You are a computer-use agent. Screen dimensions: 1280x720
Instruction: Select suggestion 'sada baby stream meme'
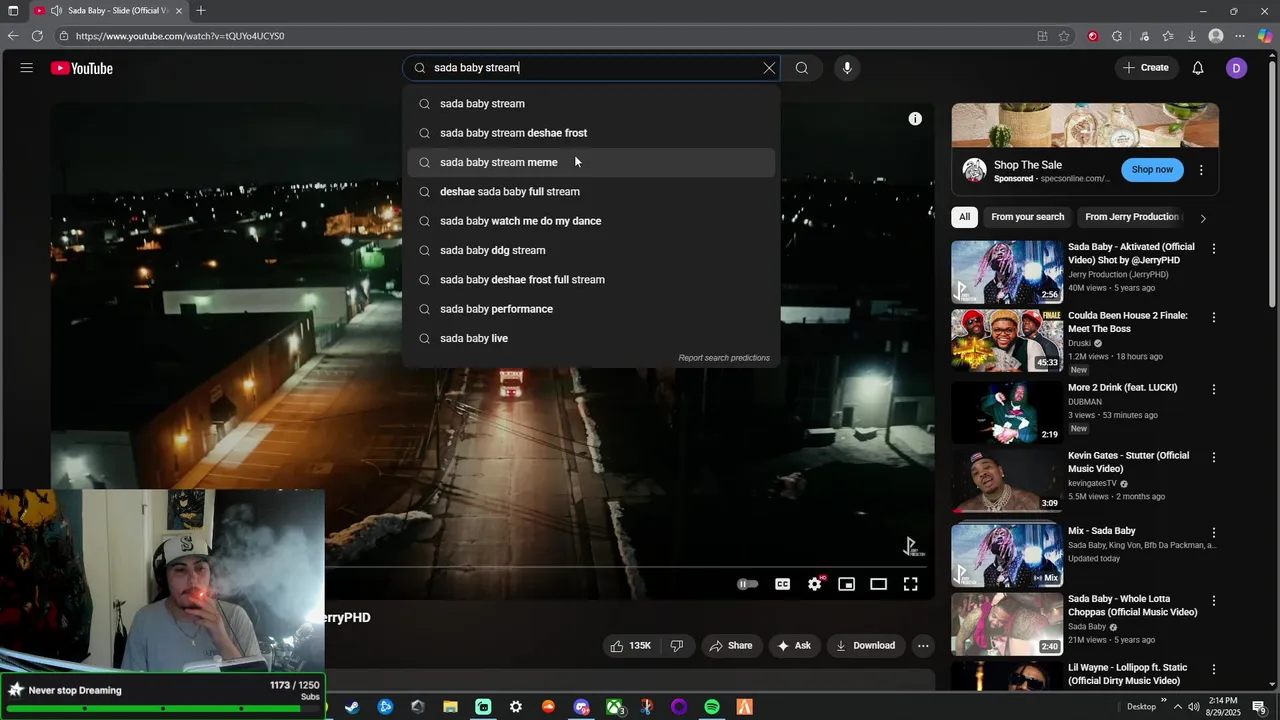coord(591,162)
